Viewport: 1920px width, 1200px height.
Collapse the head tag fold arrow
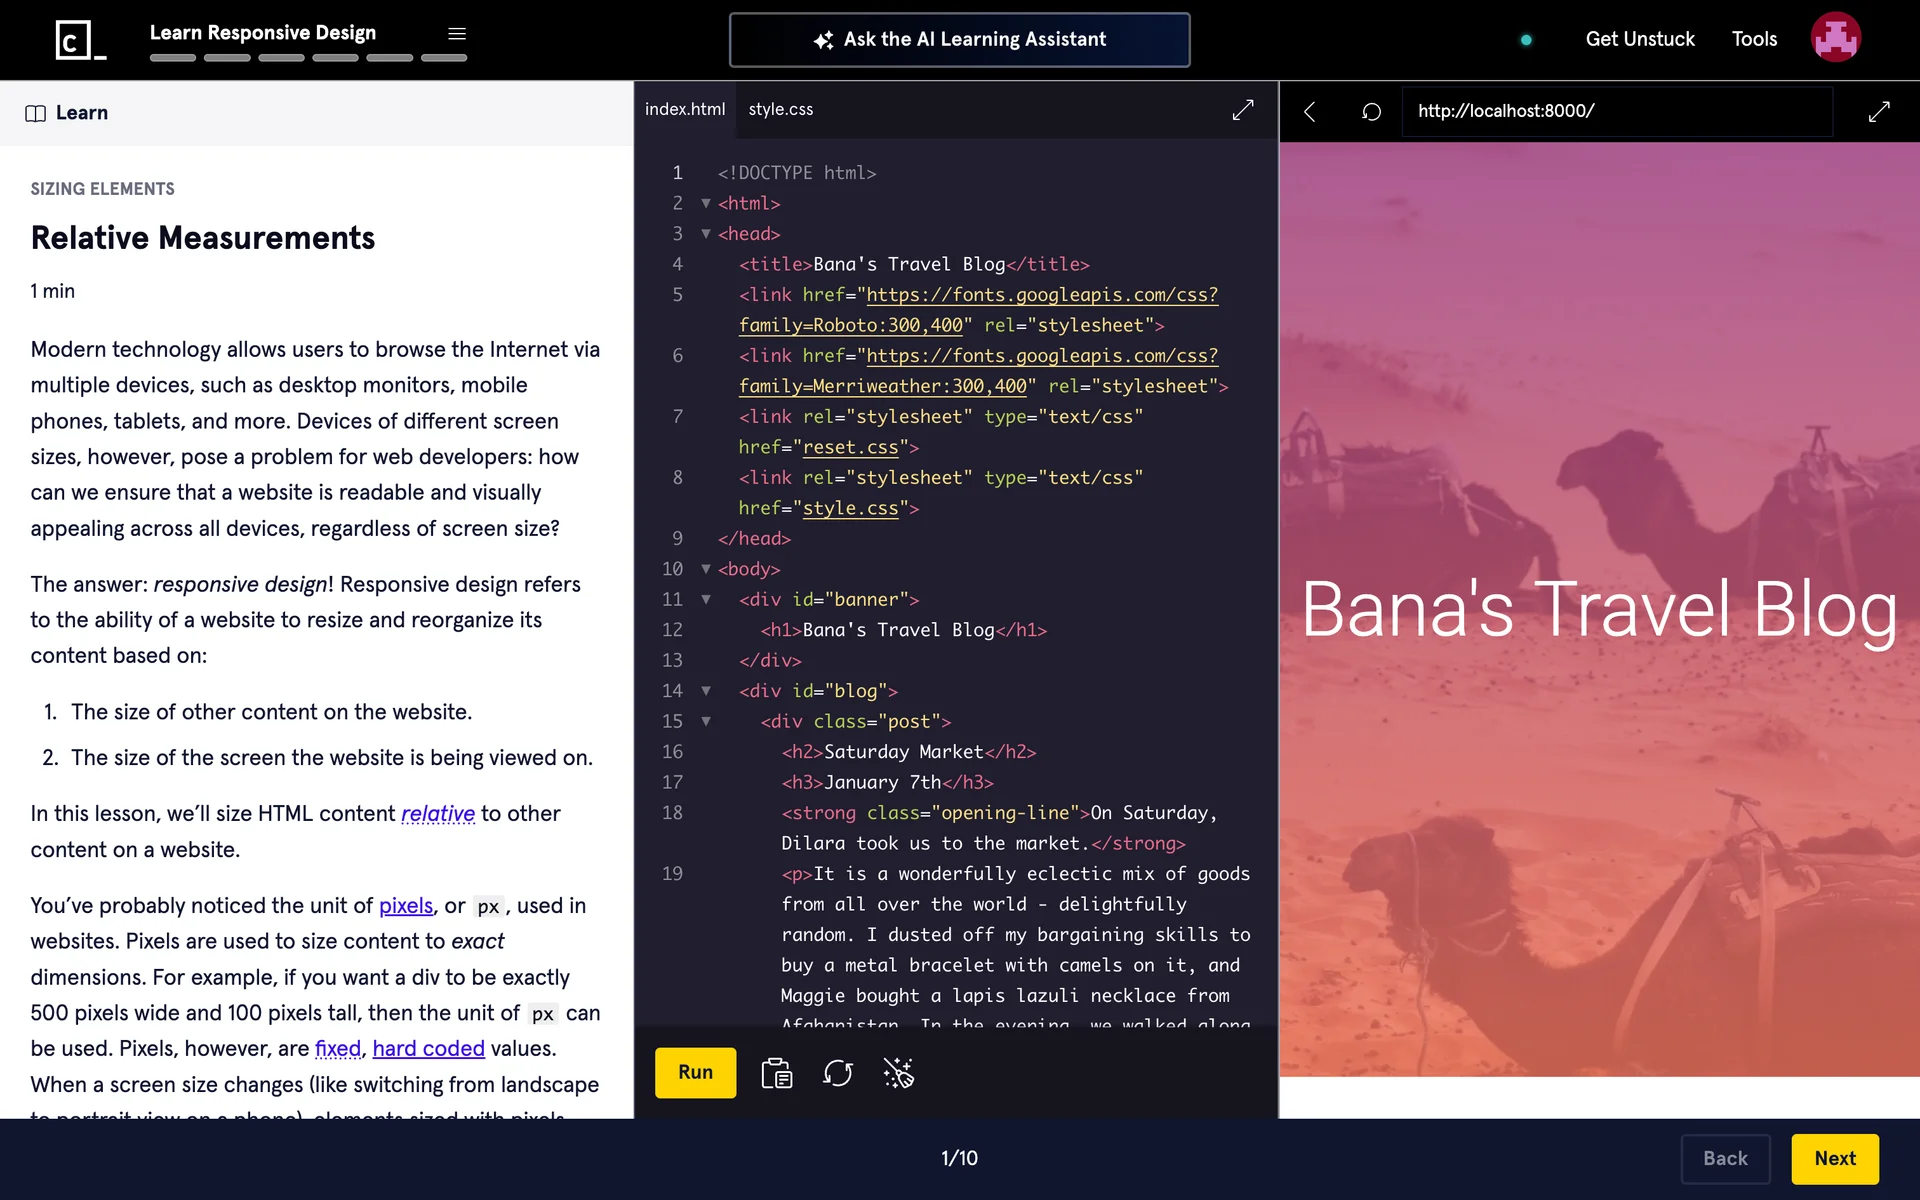tap(706, 234)
